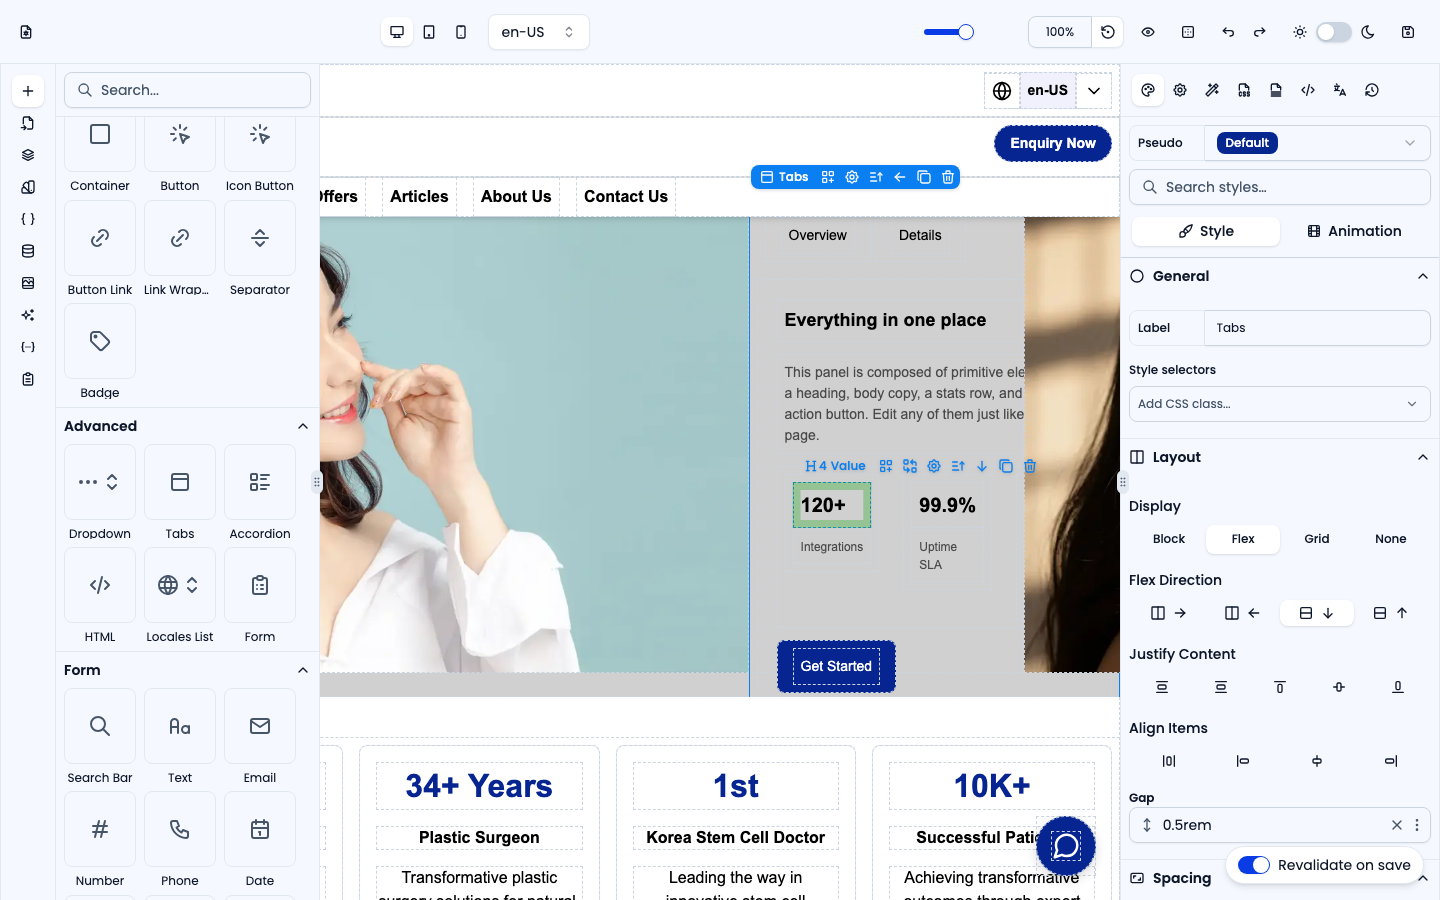Add an HTML component
The height and width of the screenshot is (900, 1440).
(100, 585)
